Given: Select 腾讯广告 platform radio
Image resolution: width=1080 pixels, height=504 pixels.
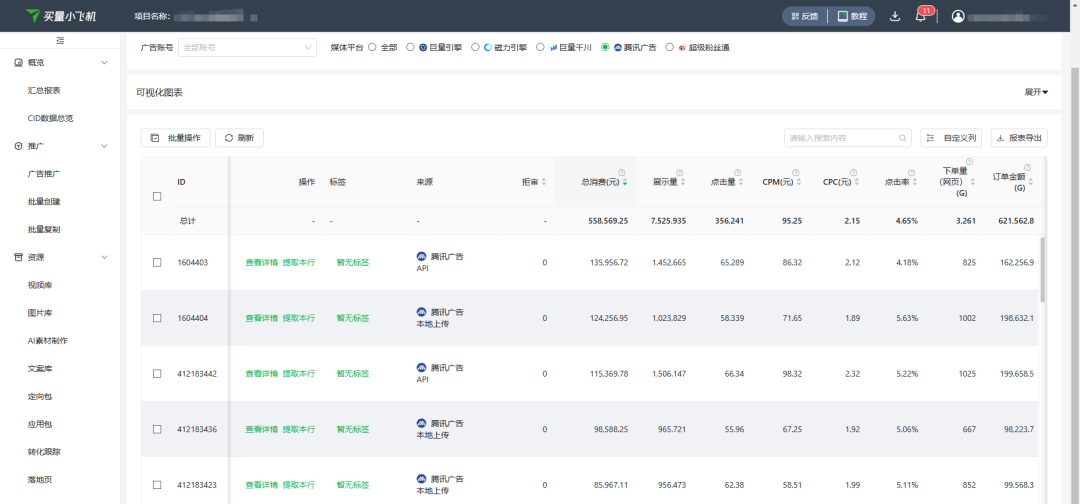Looking at the screenshot, I should pyautogui.click(x=605, y=48).
